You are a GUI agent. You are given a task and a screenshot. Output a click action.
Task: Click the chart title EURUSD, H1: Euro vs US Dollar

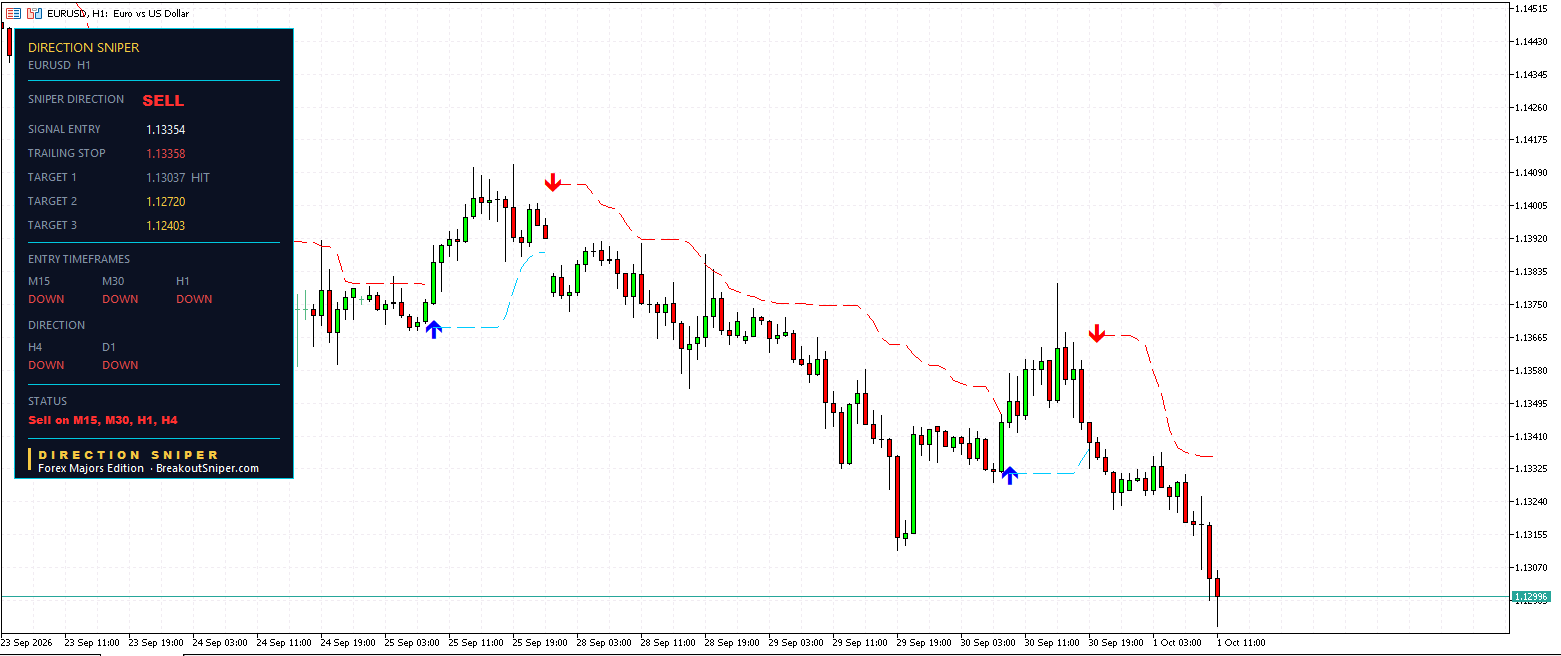pos(118,14)
